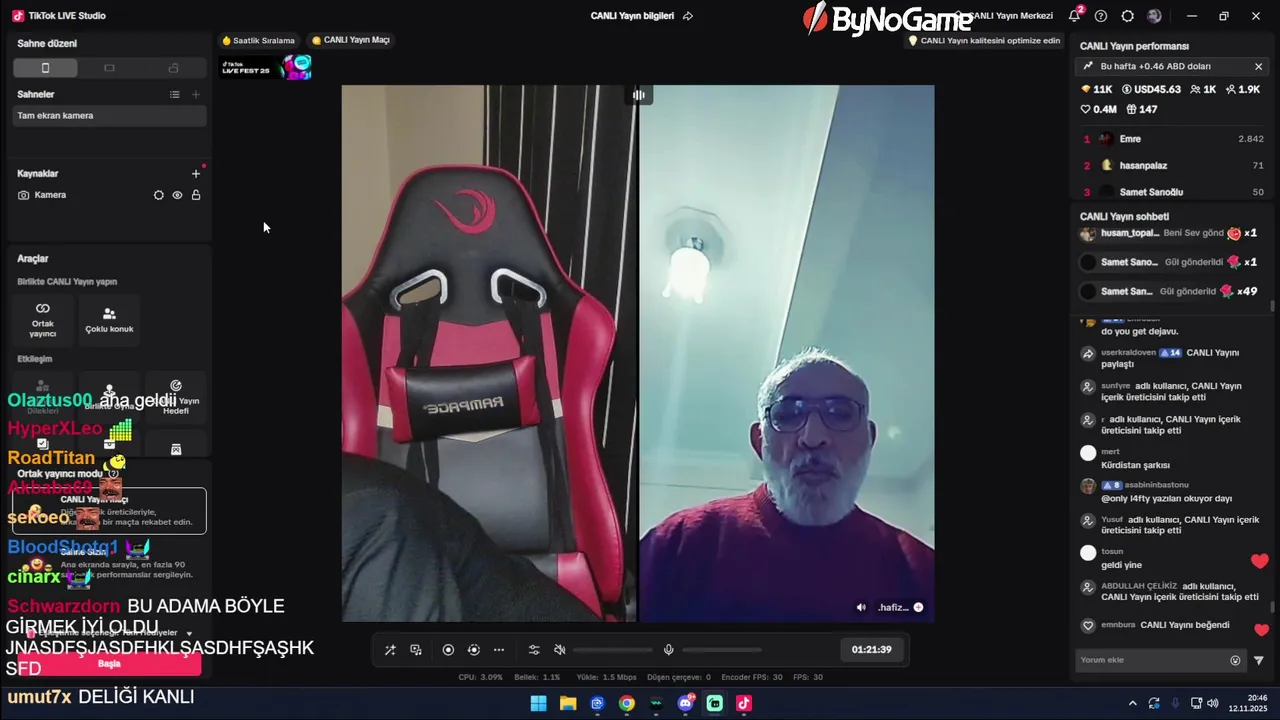Open the profile avatar menu
The width and height of the screenshot is (1280, 720).
[1155, 16]
